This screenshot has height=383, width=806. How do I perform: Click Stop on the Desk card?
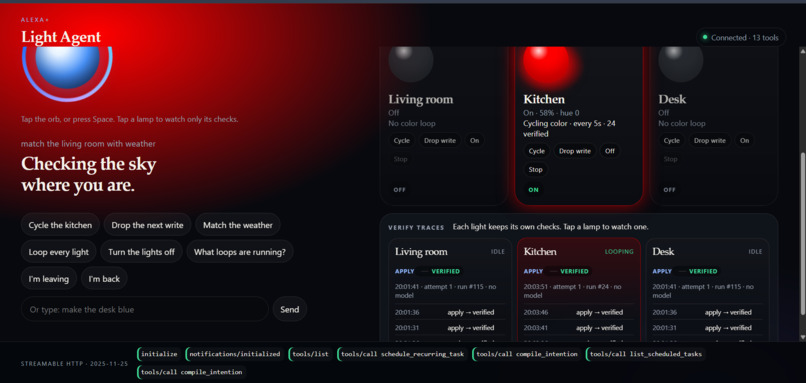[670, 159]
